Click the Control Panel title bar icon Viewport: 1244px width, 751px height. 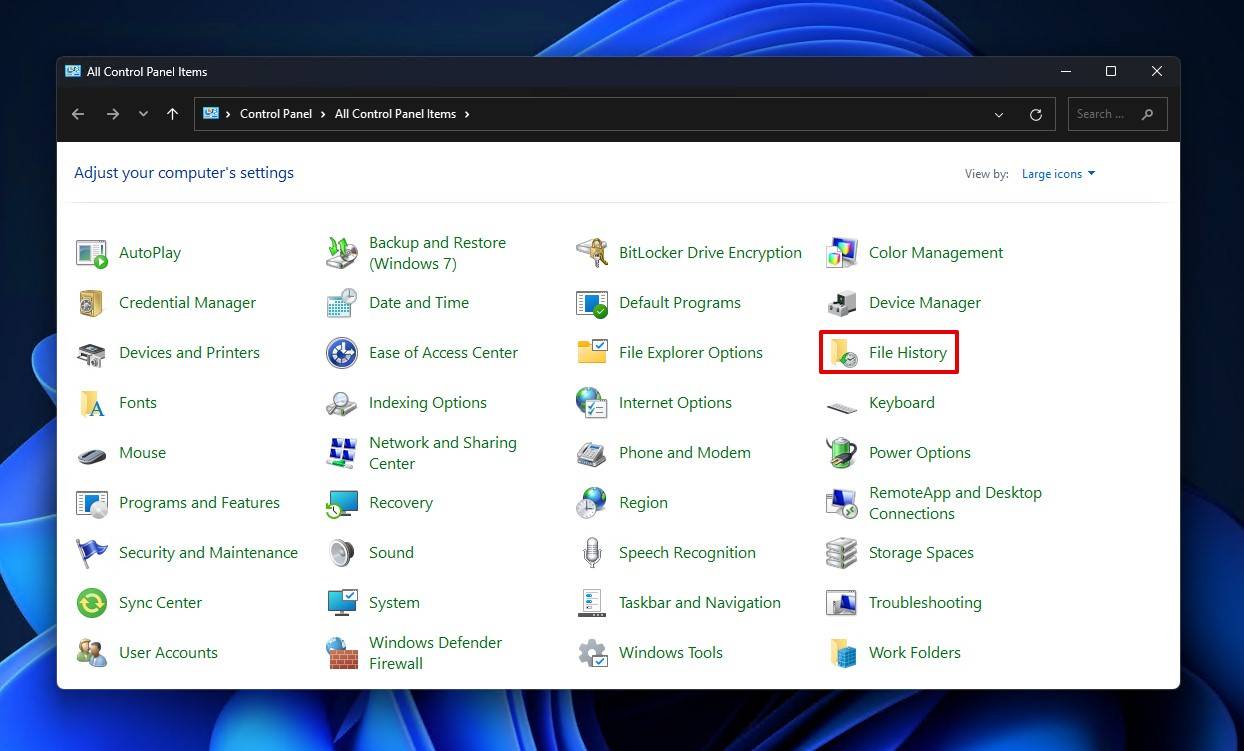coord(73,72)
